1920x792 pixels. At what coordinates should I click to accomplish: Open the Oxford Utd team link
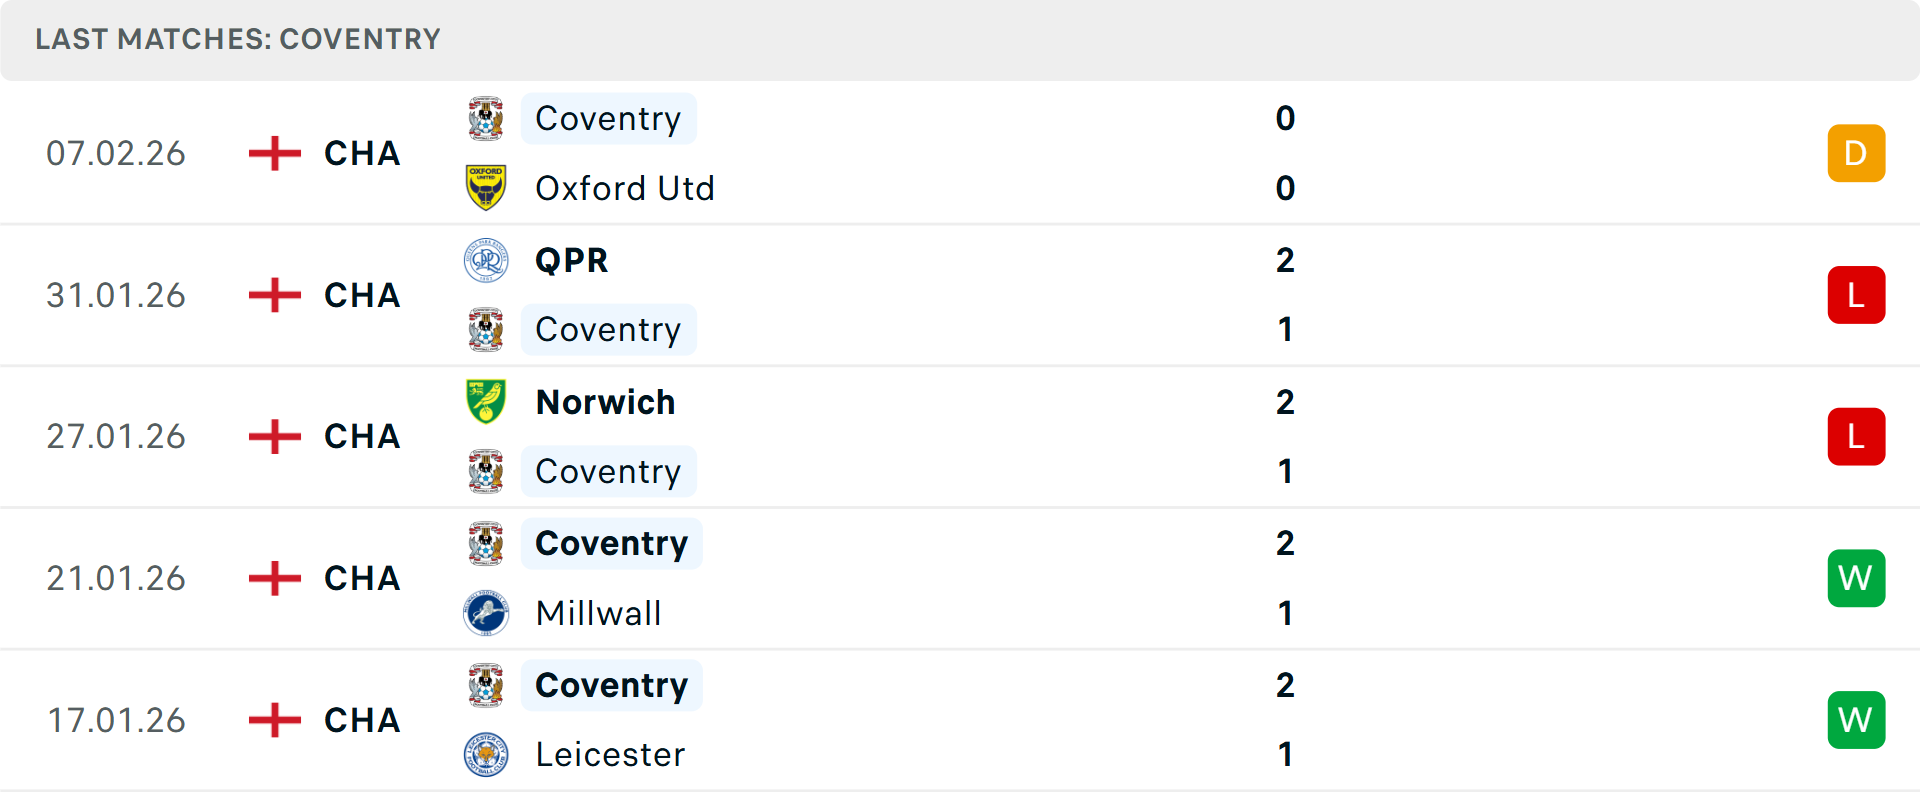625,188
